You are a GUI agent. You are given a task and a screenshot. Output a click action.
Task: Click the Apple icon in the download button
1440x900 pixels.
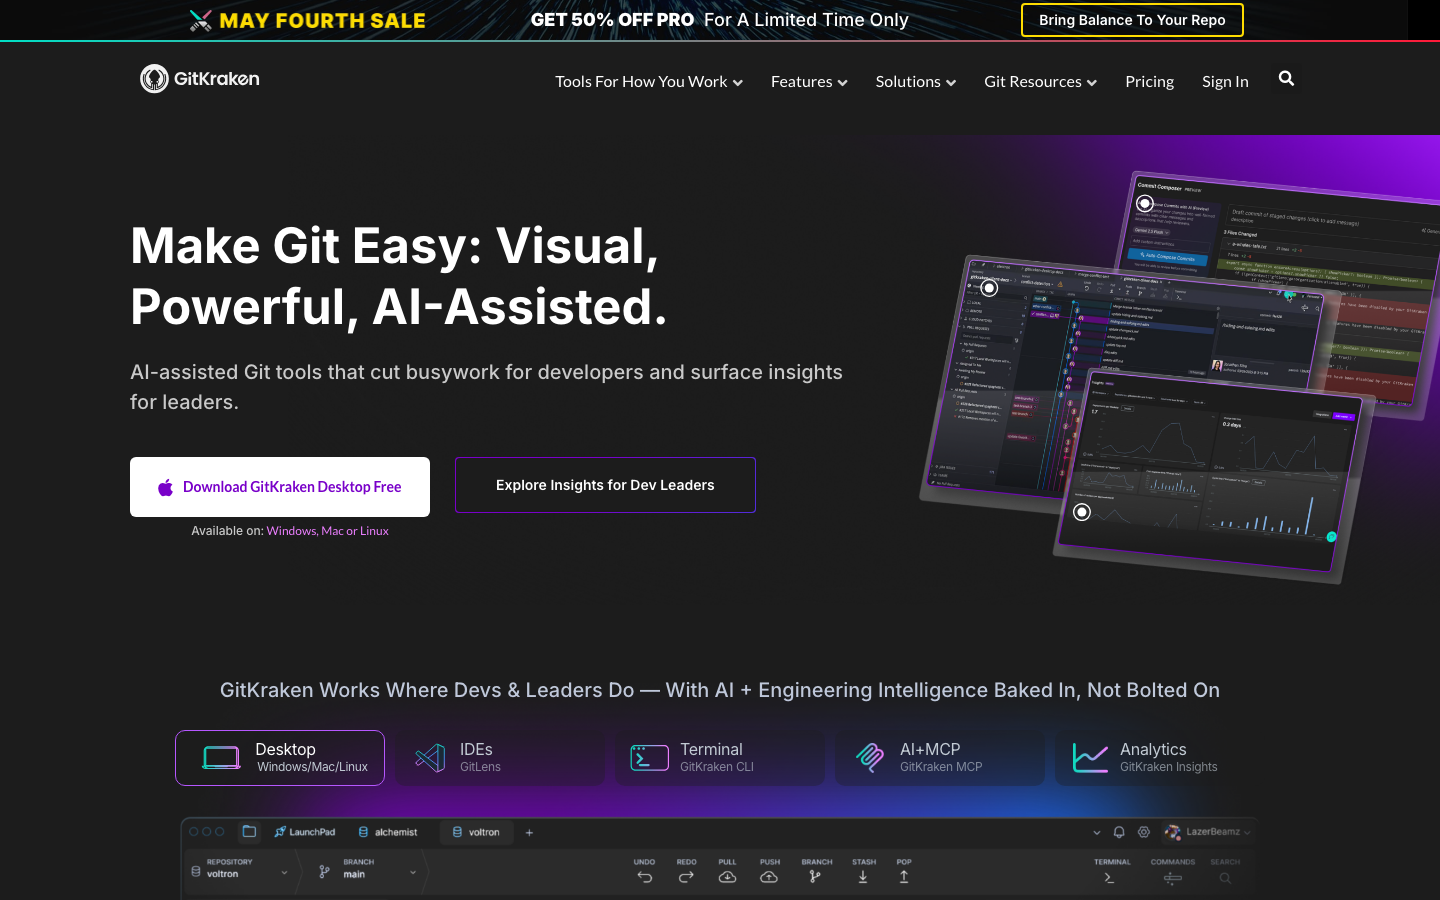click(166, 487)
